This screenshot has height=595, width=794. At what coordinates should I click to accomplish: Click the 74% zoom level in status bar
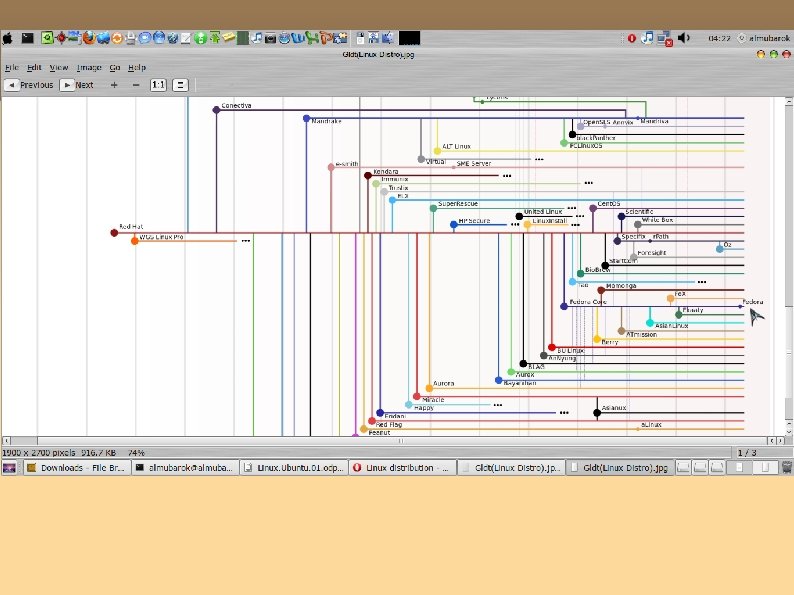click(136, 453)
